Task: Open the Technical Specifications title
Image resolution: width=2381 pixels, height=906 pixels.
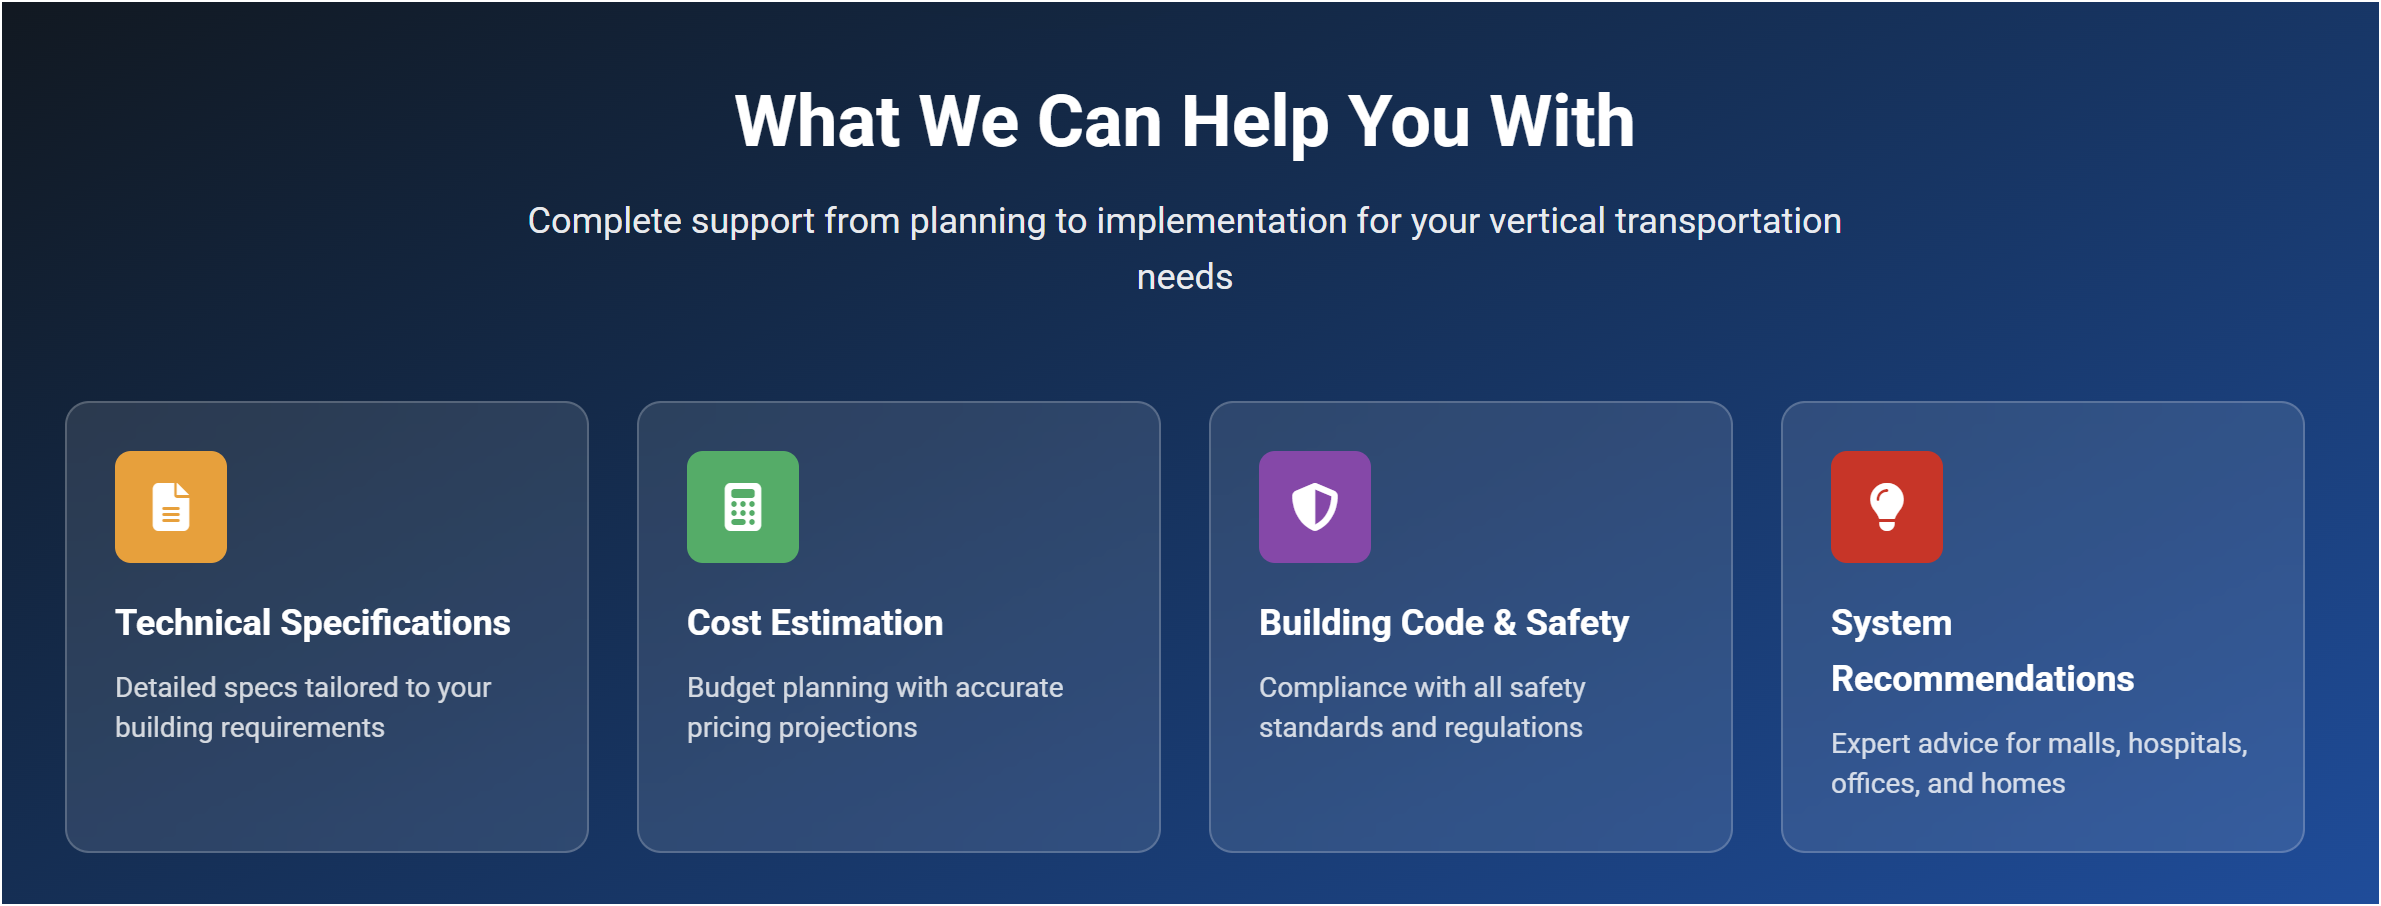Action: point(312,623)
